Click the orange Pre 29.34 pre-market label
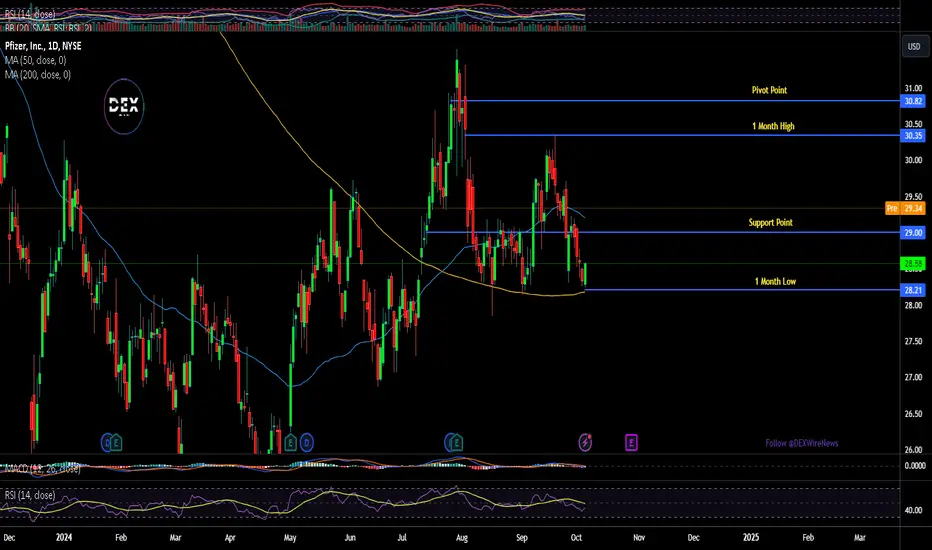932x550 pixels. (905, 208)
